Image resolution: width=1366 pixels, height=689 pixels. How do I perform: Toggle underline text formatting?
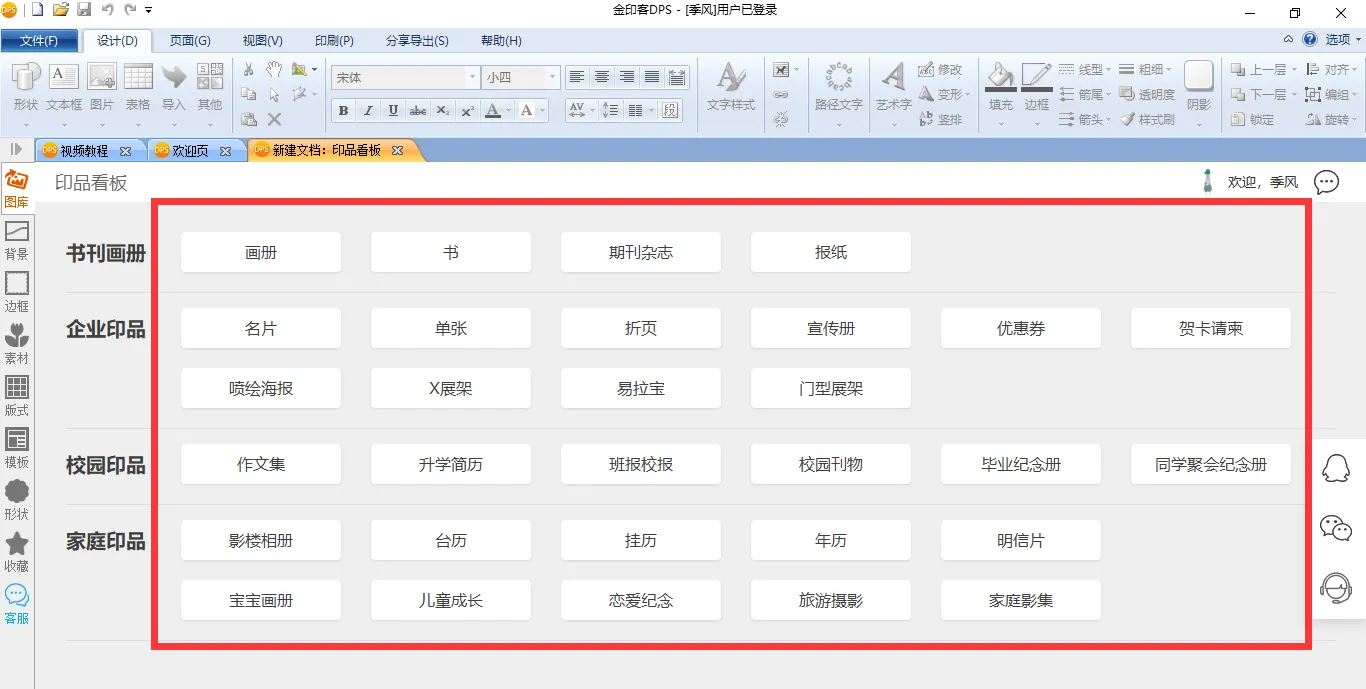tap(393, 111)
